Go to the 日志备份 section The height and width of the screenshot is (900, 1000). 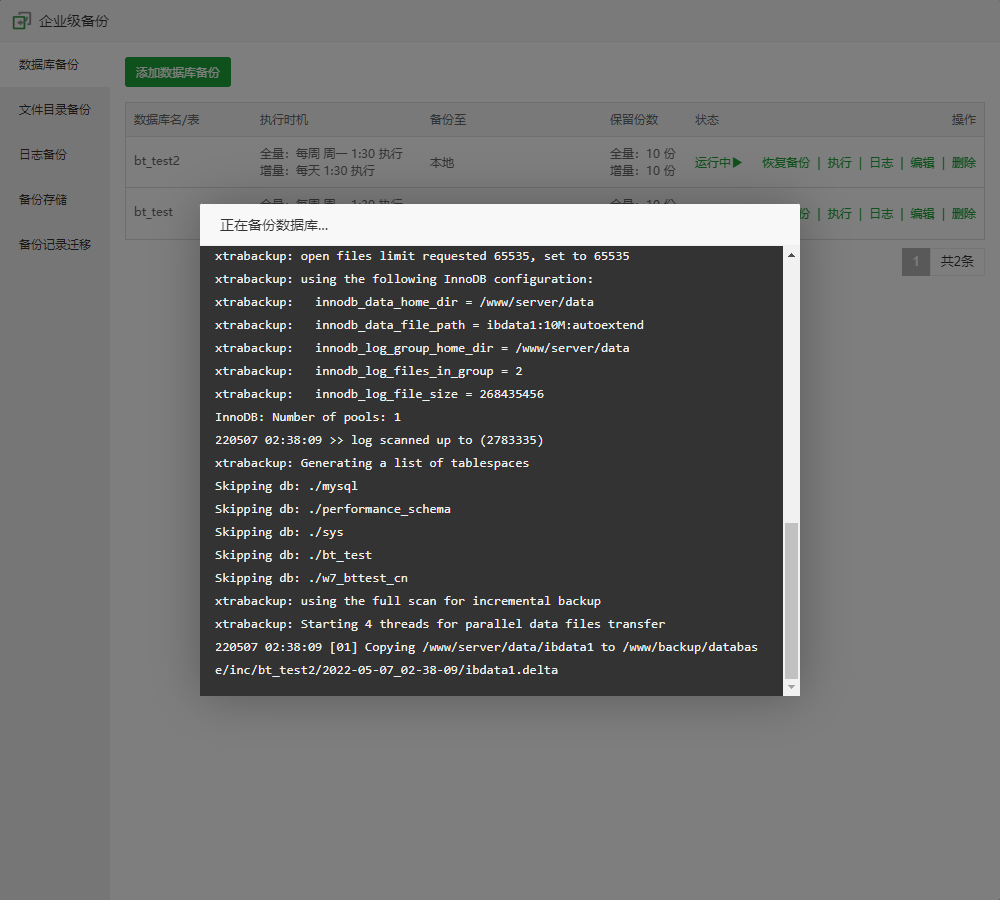coord(43,155)
